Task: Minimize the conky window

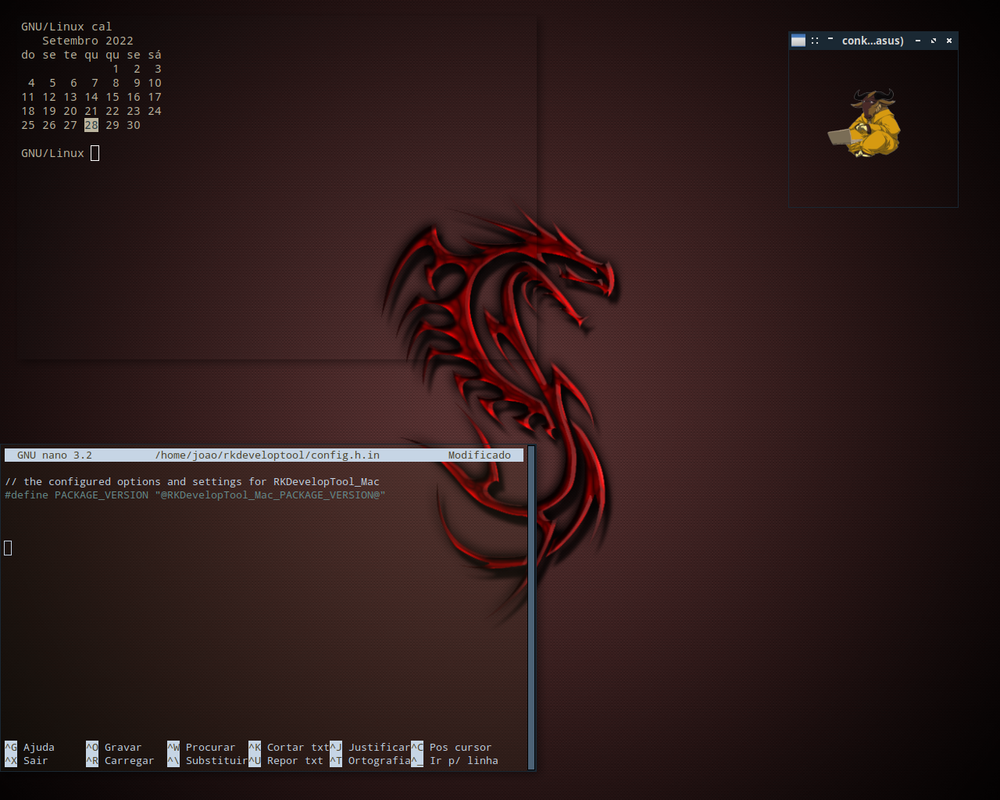Action: click(918, 41)
